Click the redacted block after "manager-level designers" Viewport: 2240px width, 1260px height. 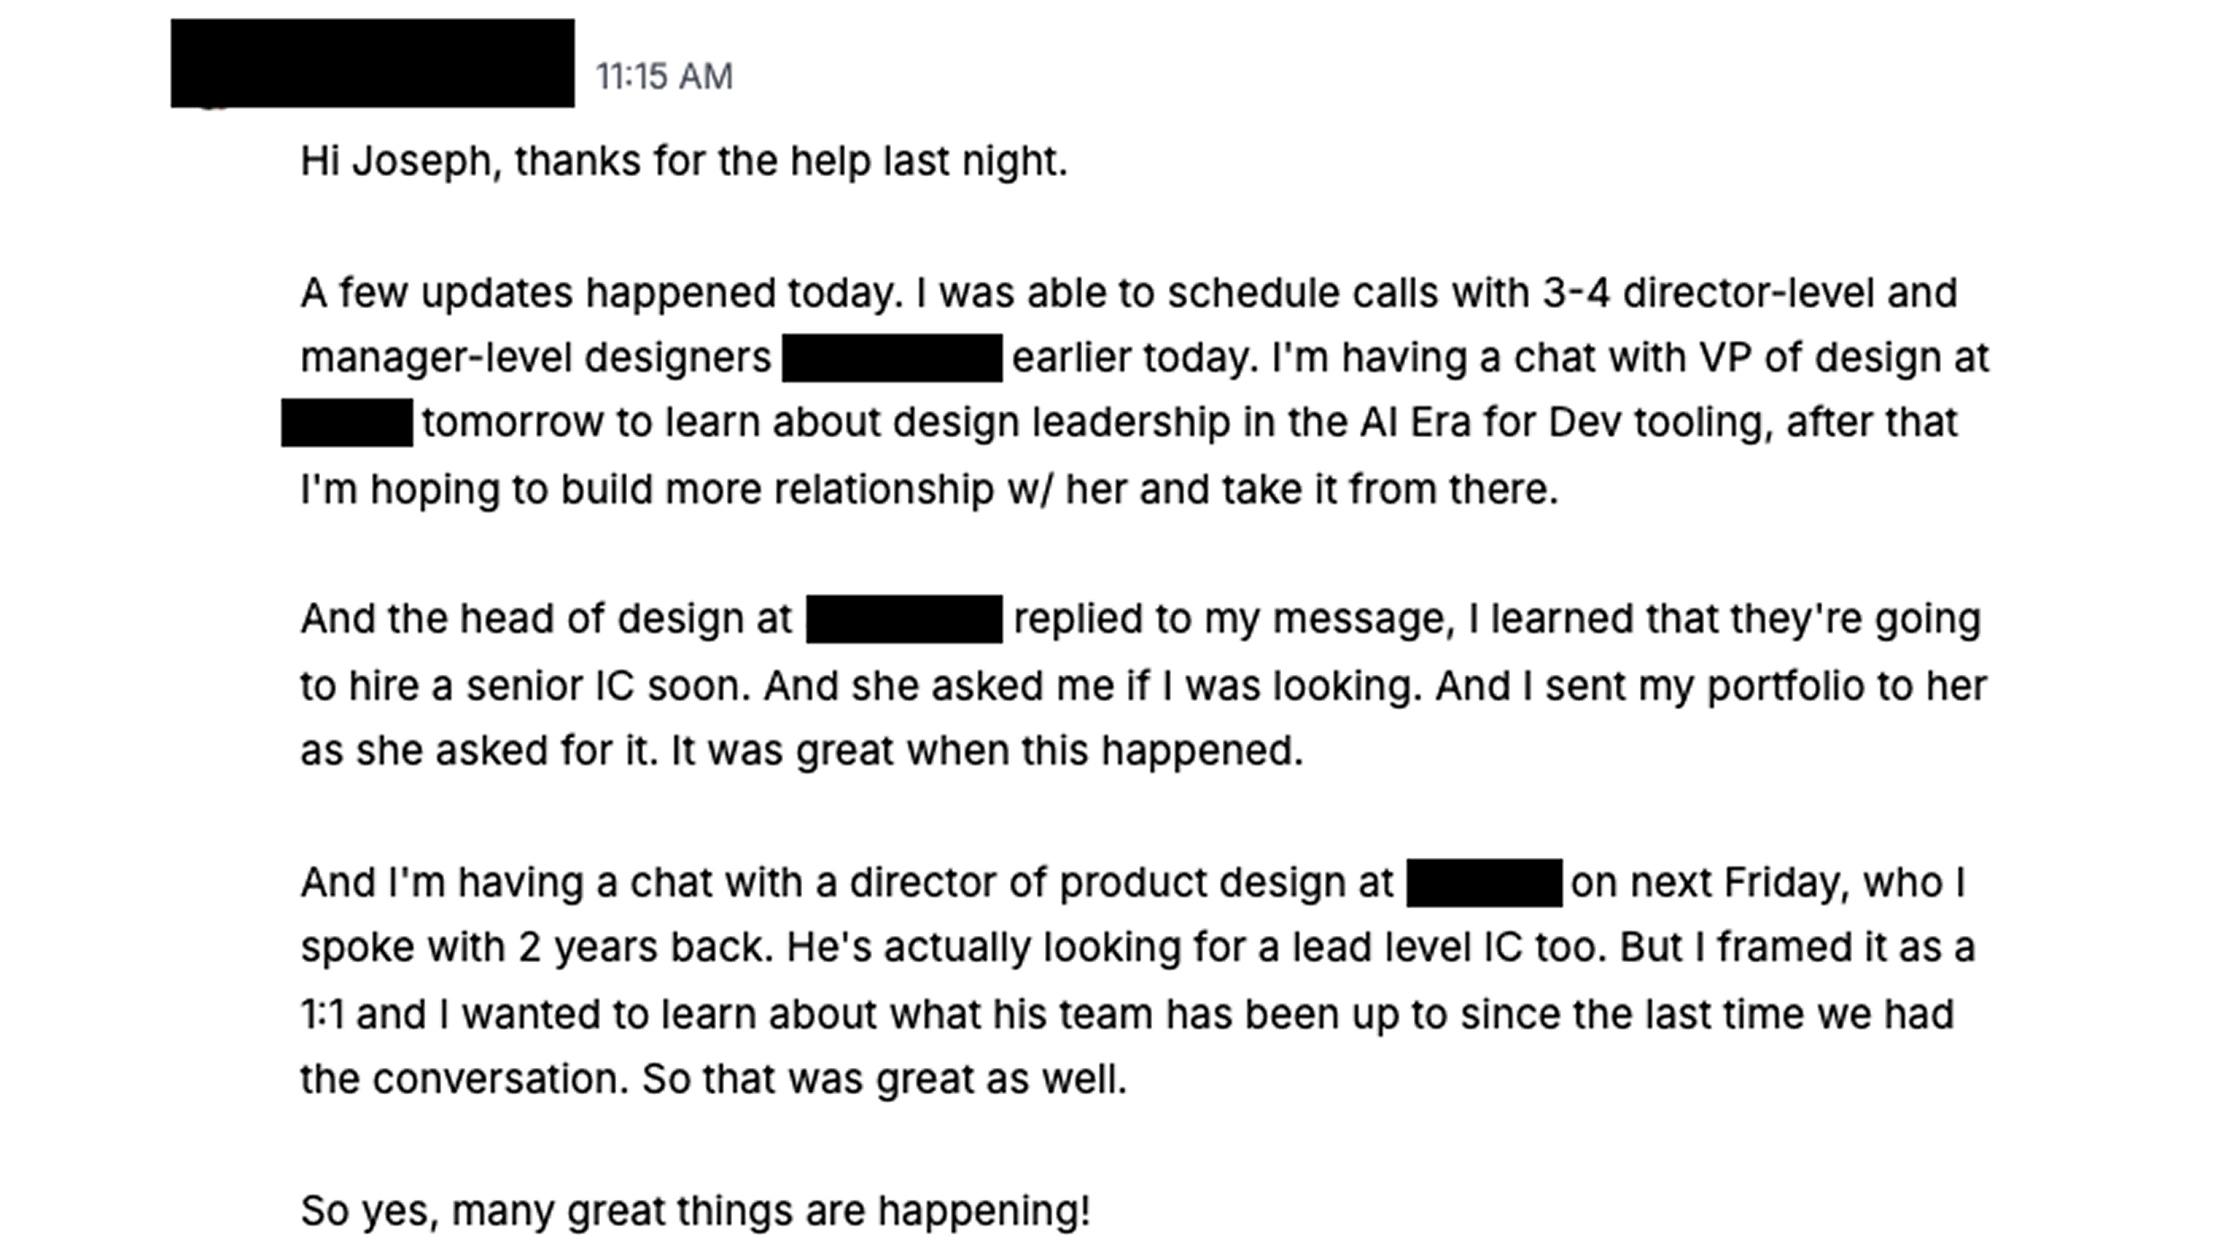pos(892,358)
